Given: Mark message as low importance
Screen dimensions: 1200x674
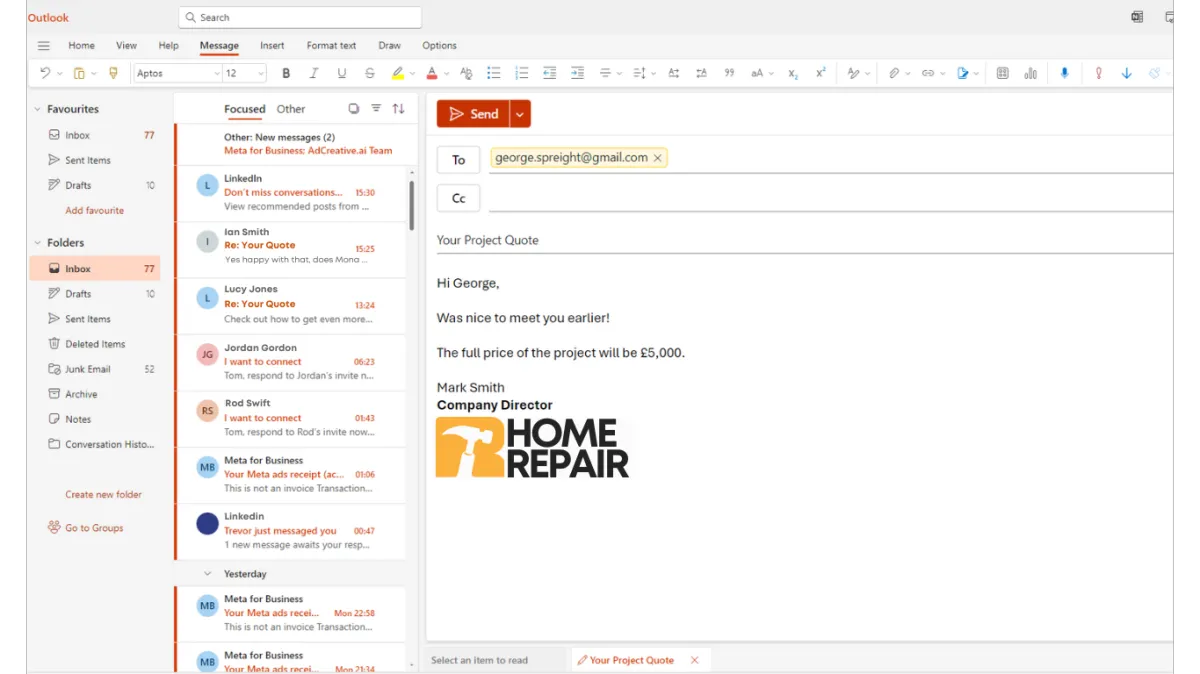Looking at the screenshot, I should tap(1127, 73).
